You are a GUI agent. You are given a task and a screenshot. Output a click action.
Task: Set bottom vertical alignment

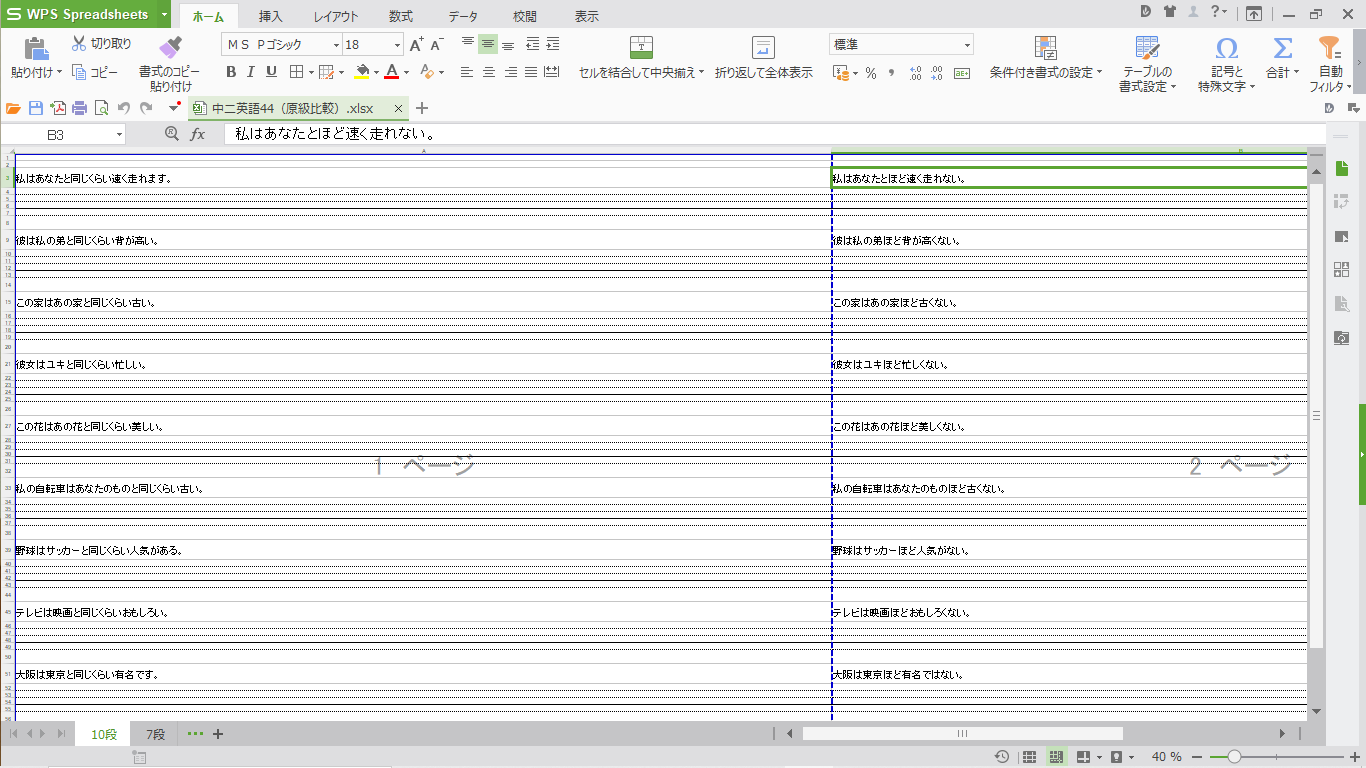pos(508,44)
